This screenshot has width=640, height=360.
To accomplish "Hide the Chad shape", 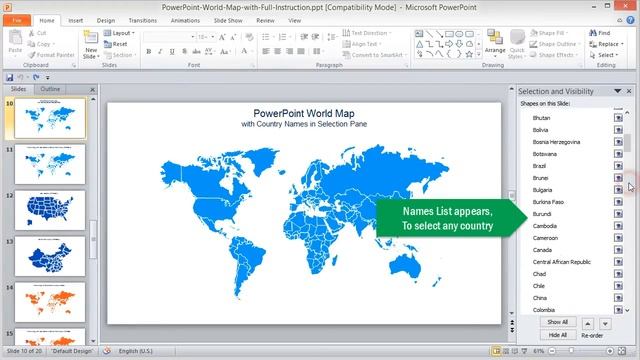I will tap(618, 274).
